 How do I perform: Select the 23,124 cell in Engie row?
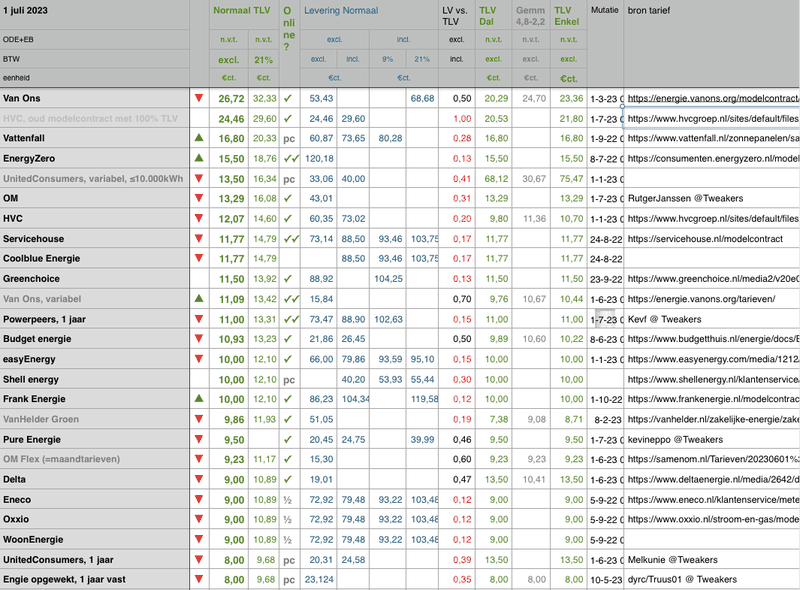[x=319, y=580]
